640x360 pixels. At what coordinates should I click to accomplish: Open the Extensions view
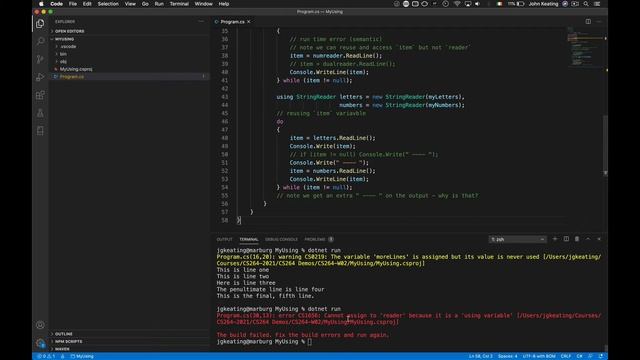40,95
